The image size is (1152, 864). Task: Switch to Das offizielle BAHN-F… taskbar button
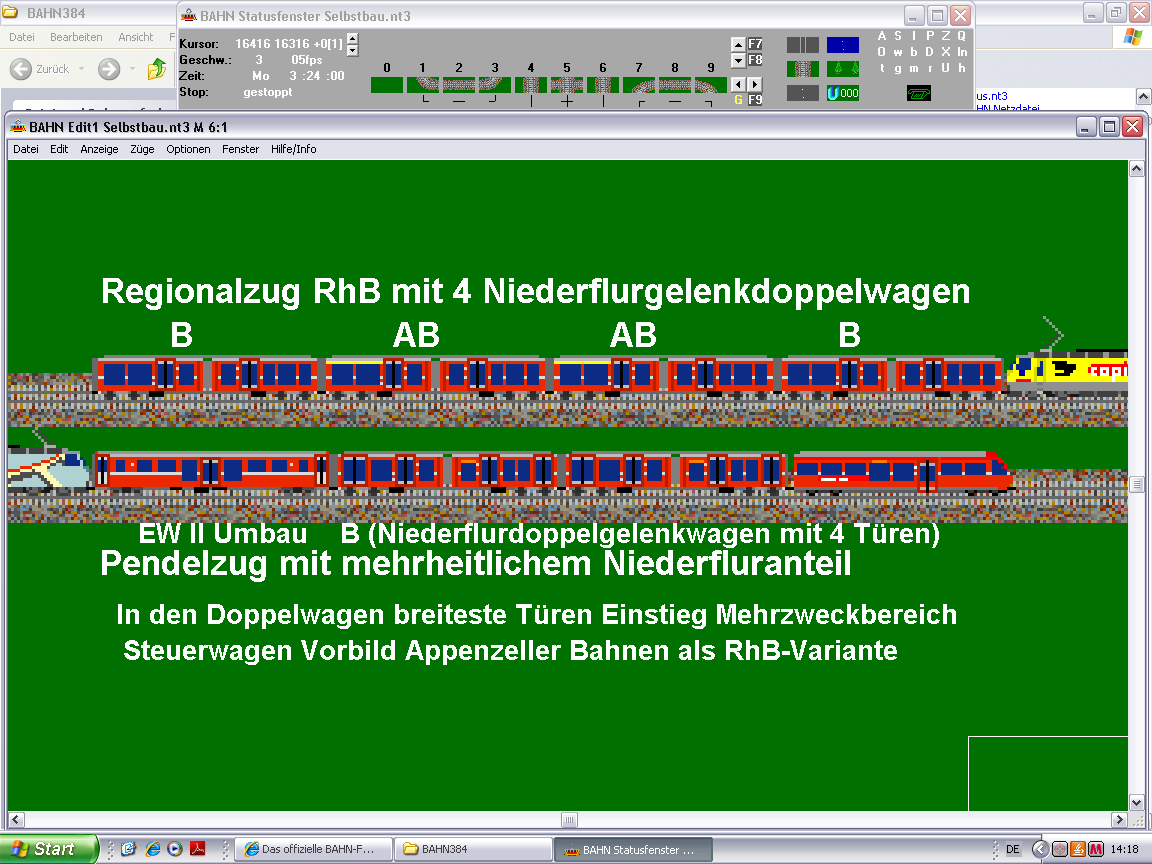[x=313, y=849]
